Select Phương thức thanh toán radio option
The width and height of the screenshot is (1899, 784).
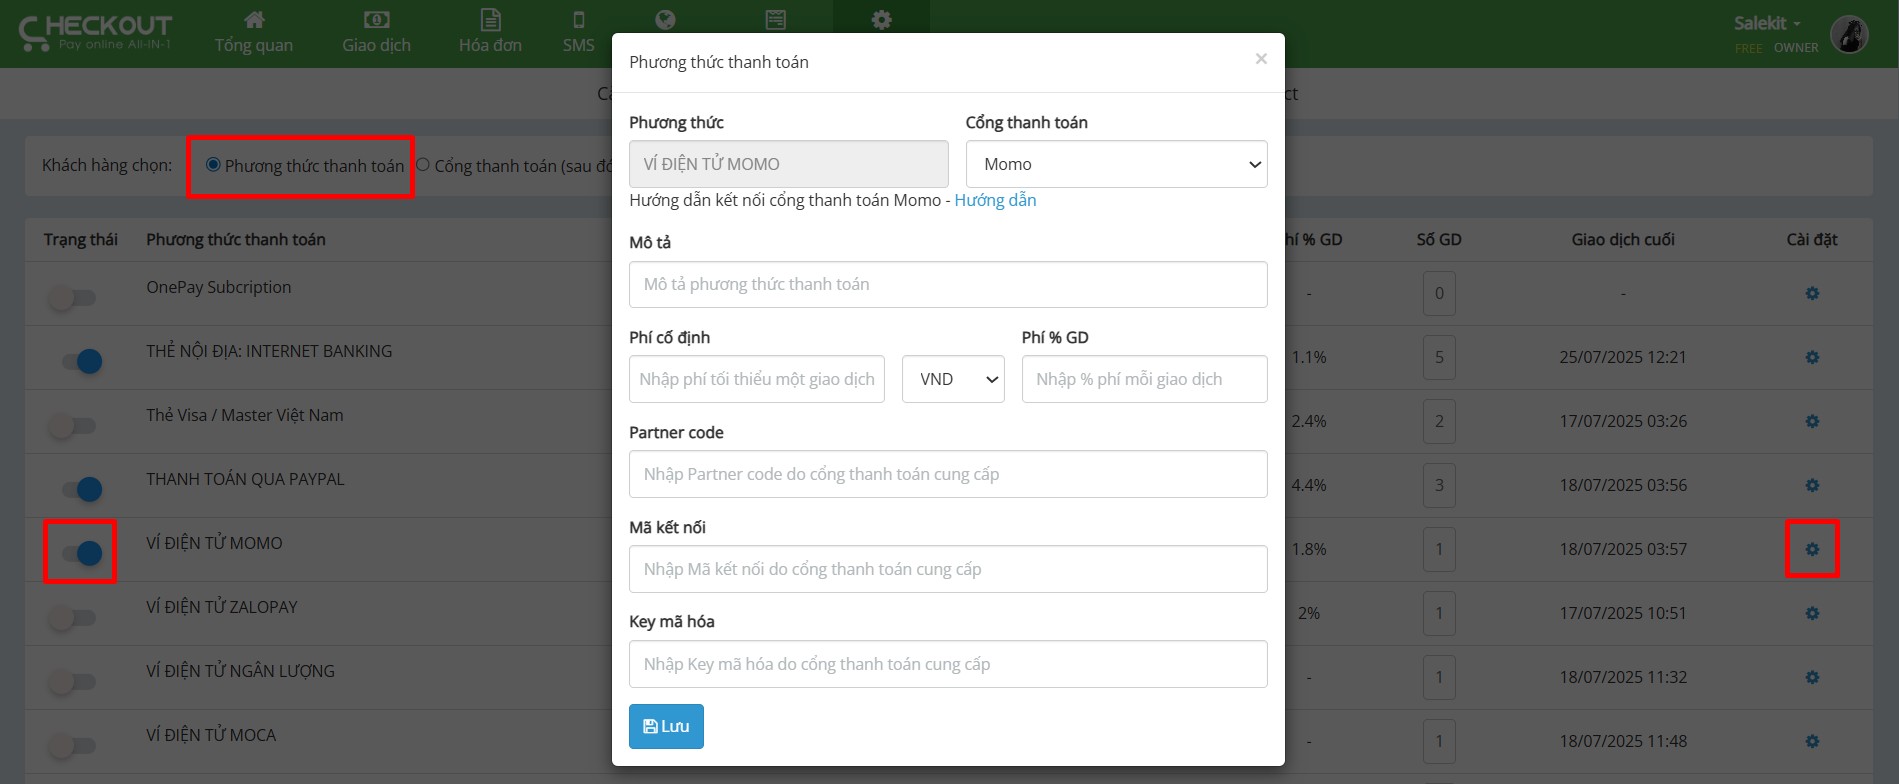pyautogui.click(x=213, y=165)
